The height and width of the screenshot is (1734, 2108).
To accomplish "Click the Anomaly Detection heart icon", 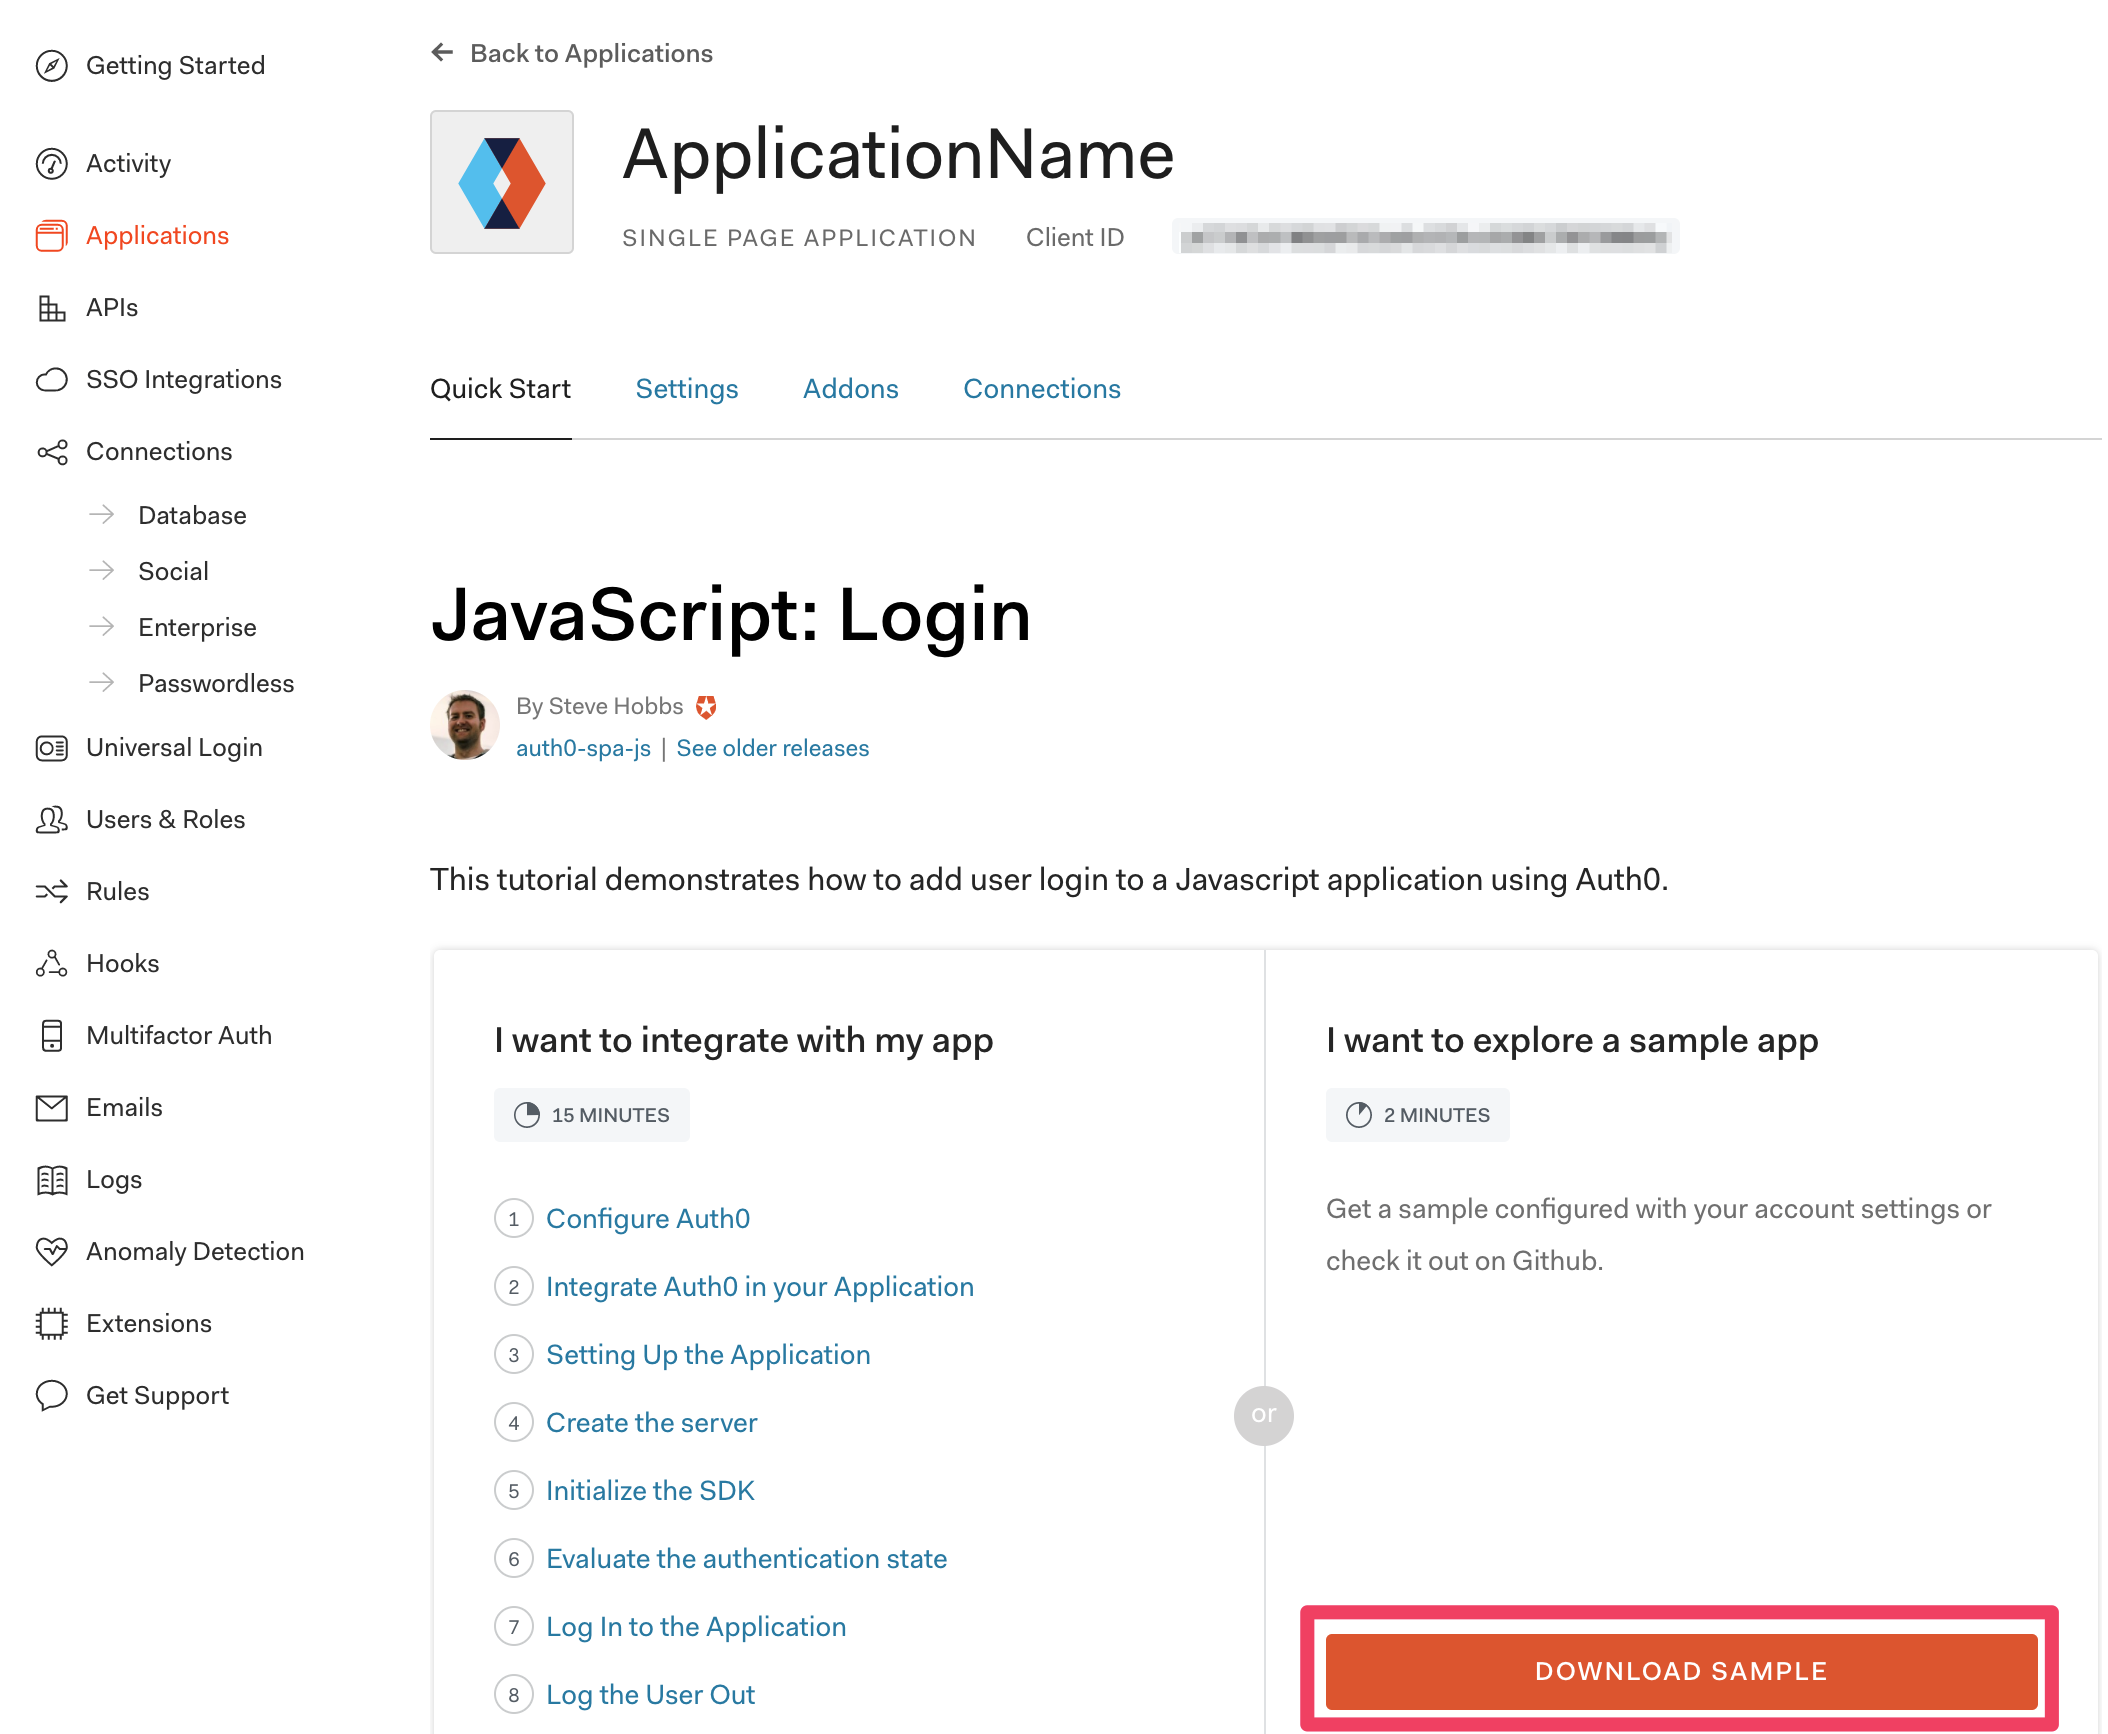I will (51, 1252).
